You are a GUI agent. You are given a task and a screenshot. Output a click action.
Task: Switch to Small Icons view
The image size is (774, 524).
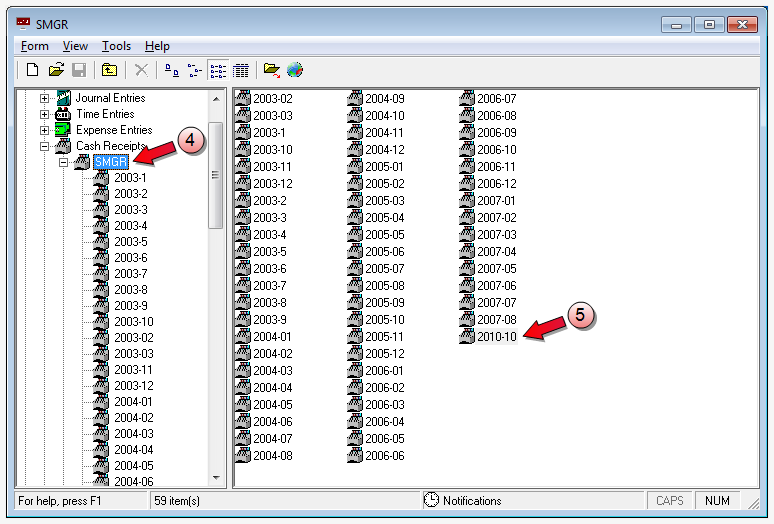tap(194, 70)
